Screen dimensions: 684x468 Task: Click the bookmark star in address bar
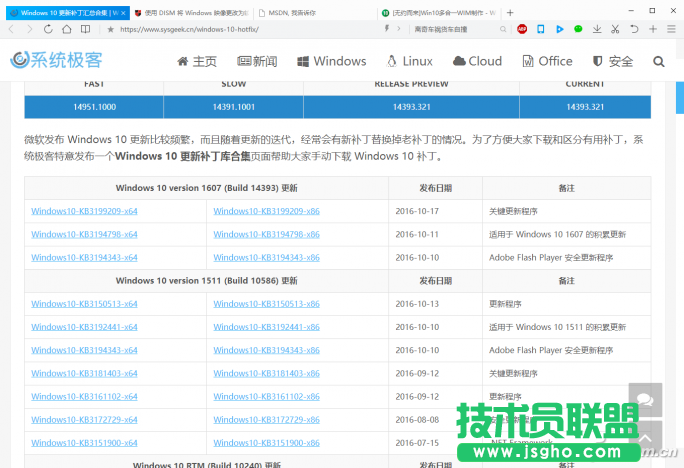click(x=109, y=30)
